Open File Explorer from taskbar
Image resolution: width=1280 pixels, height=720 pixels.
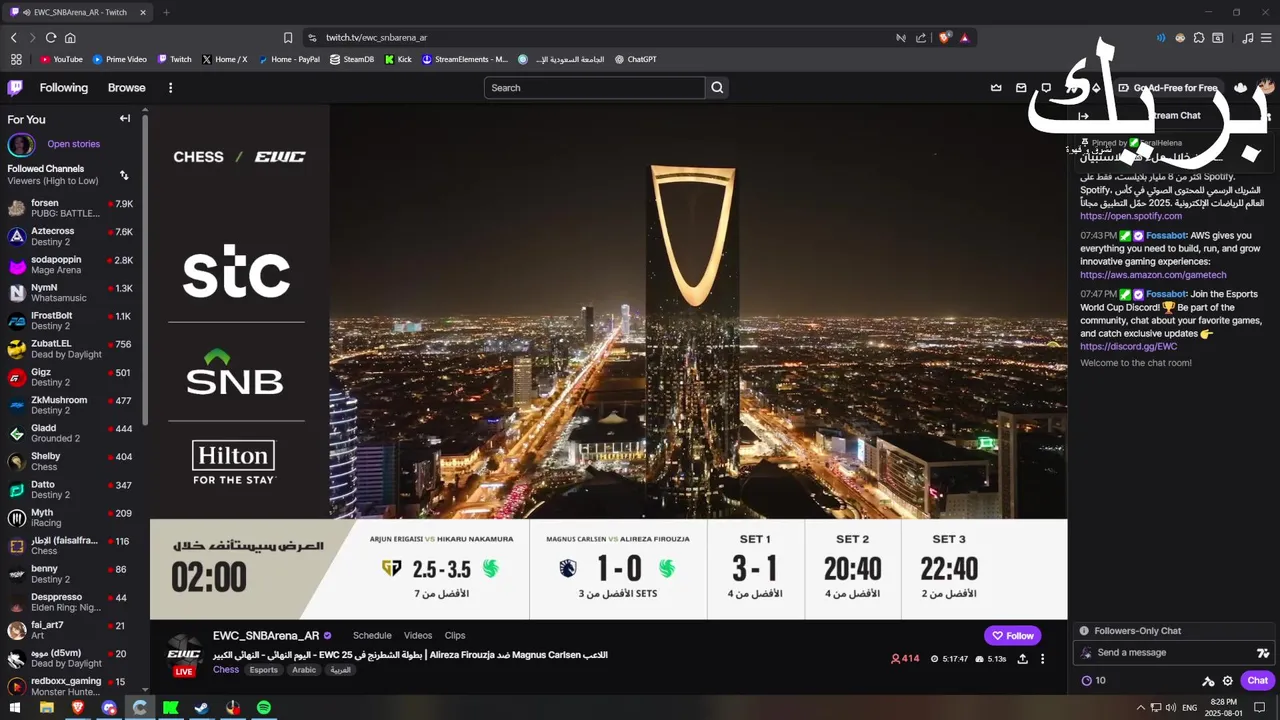tap(46, 707)
